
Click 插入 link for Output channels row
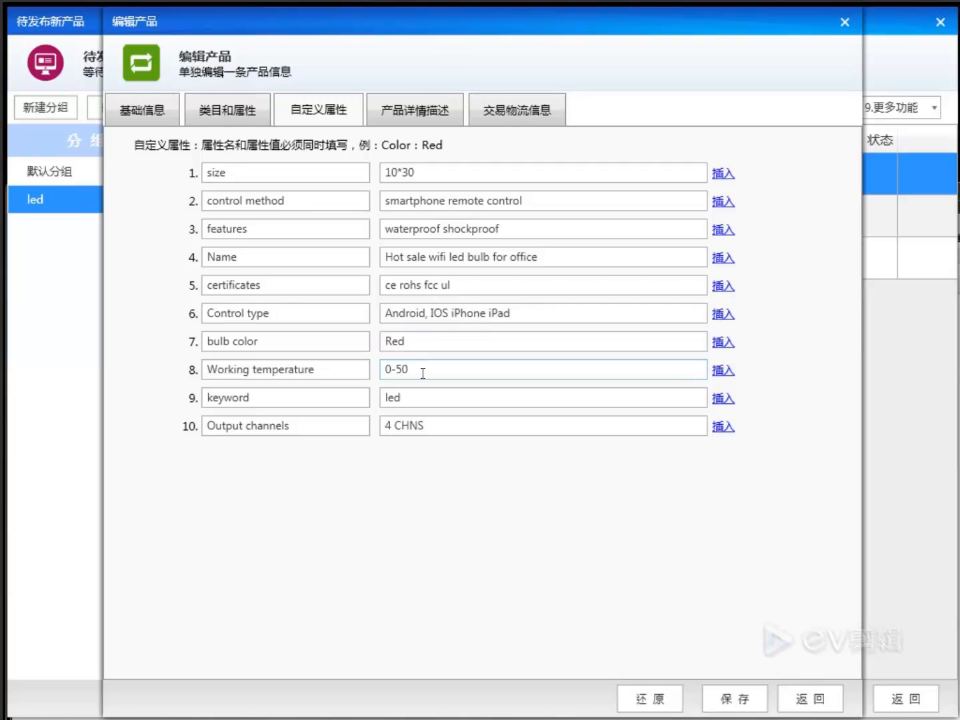pyautogui.click(x=723, y=427)
